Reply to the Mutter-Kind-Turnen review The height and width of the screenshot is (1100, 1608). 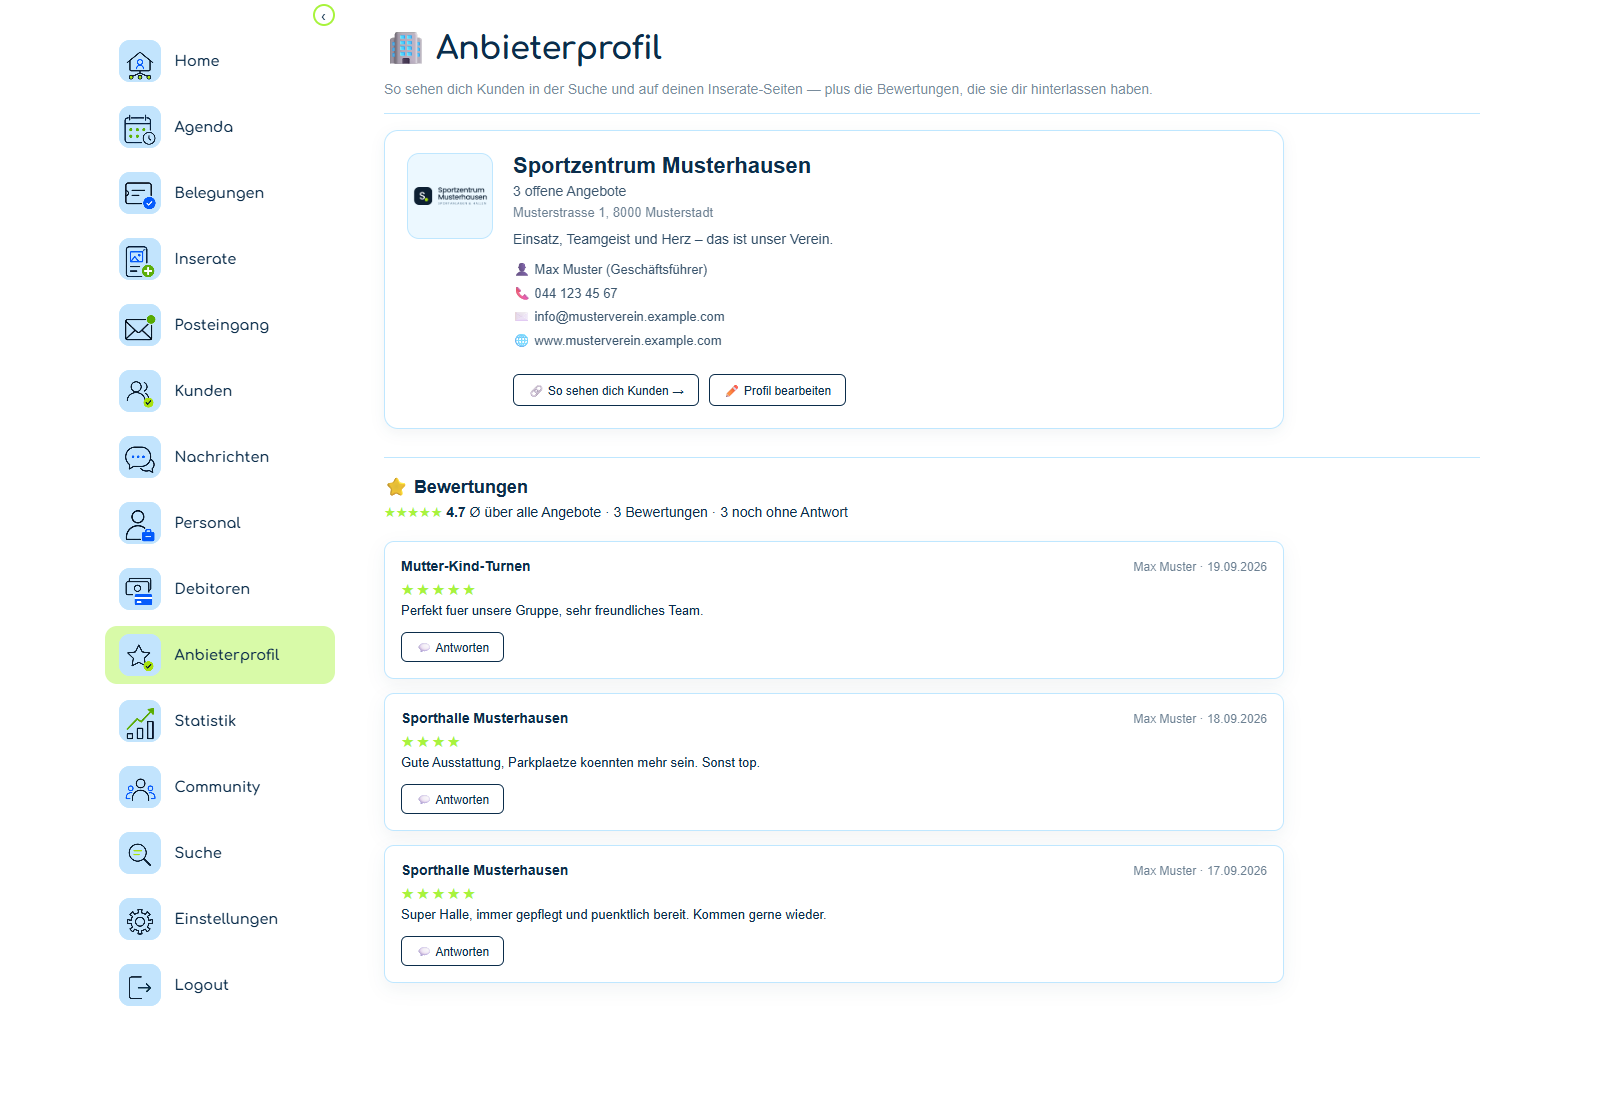[452, 647]
